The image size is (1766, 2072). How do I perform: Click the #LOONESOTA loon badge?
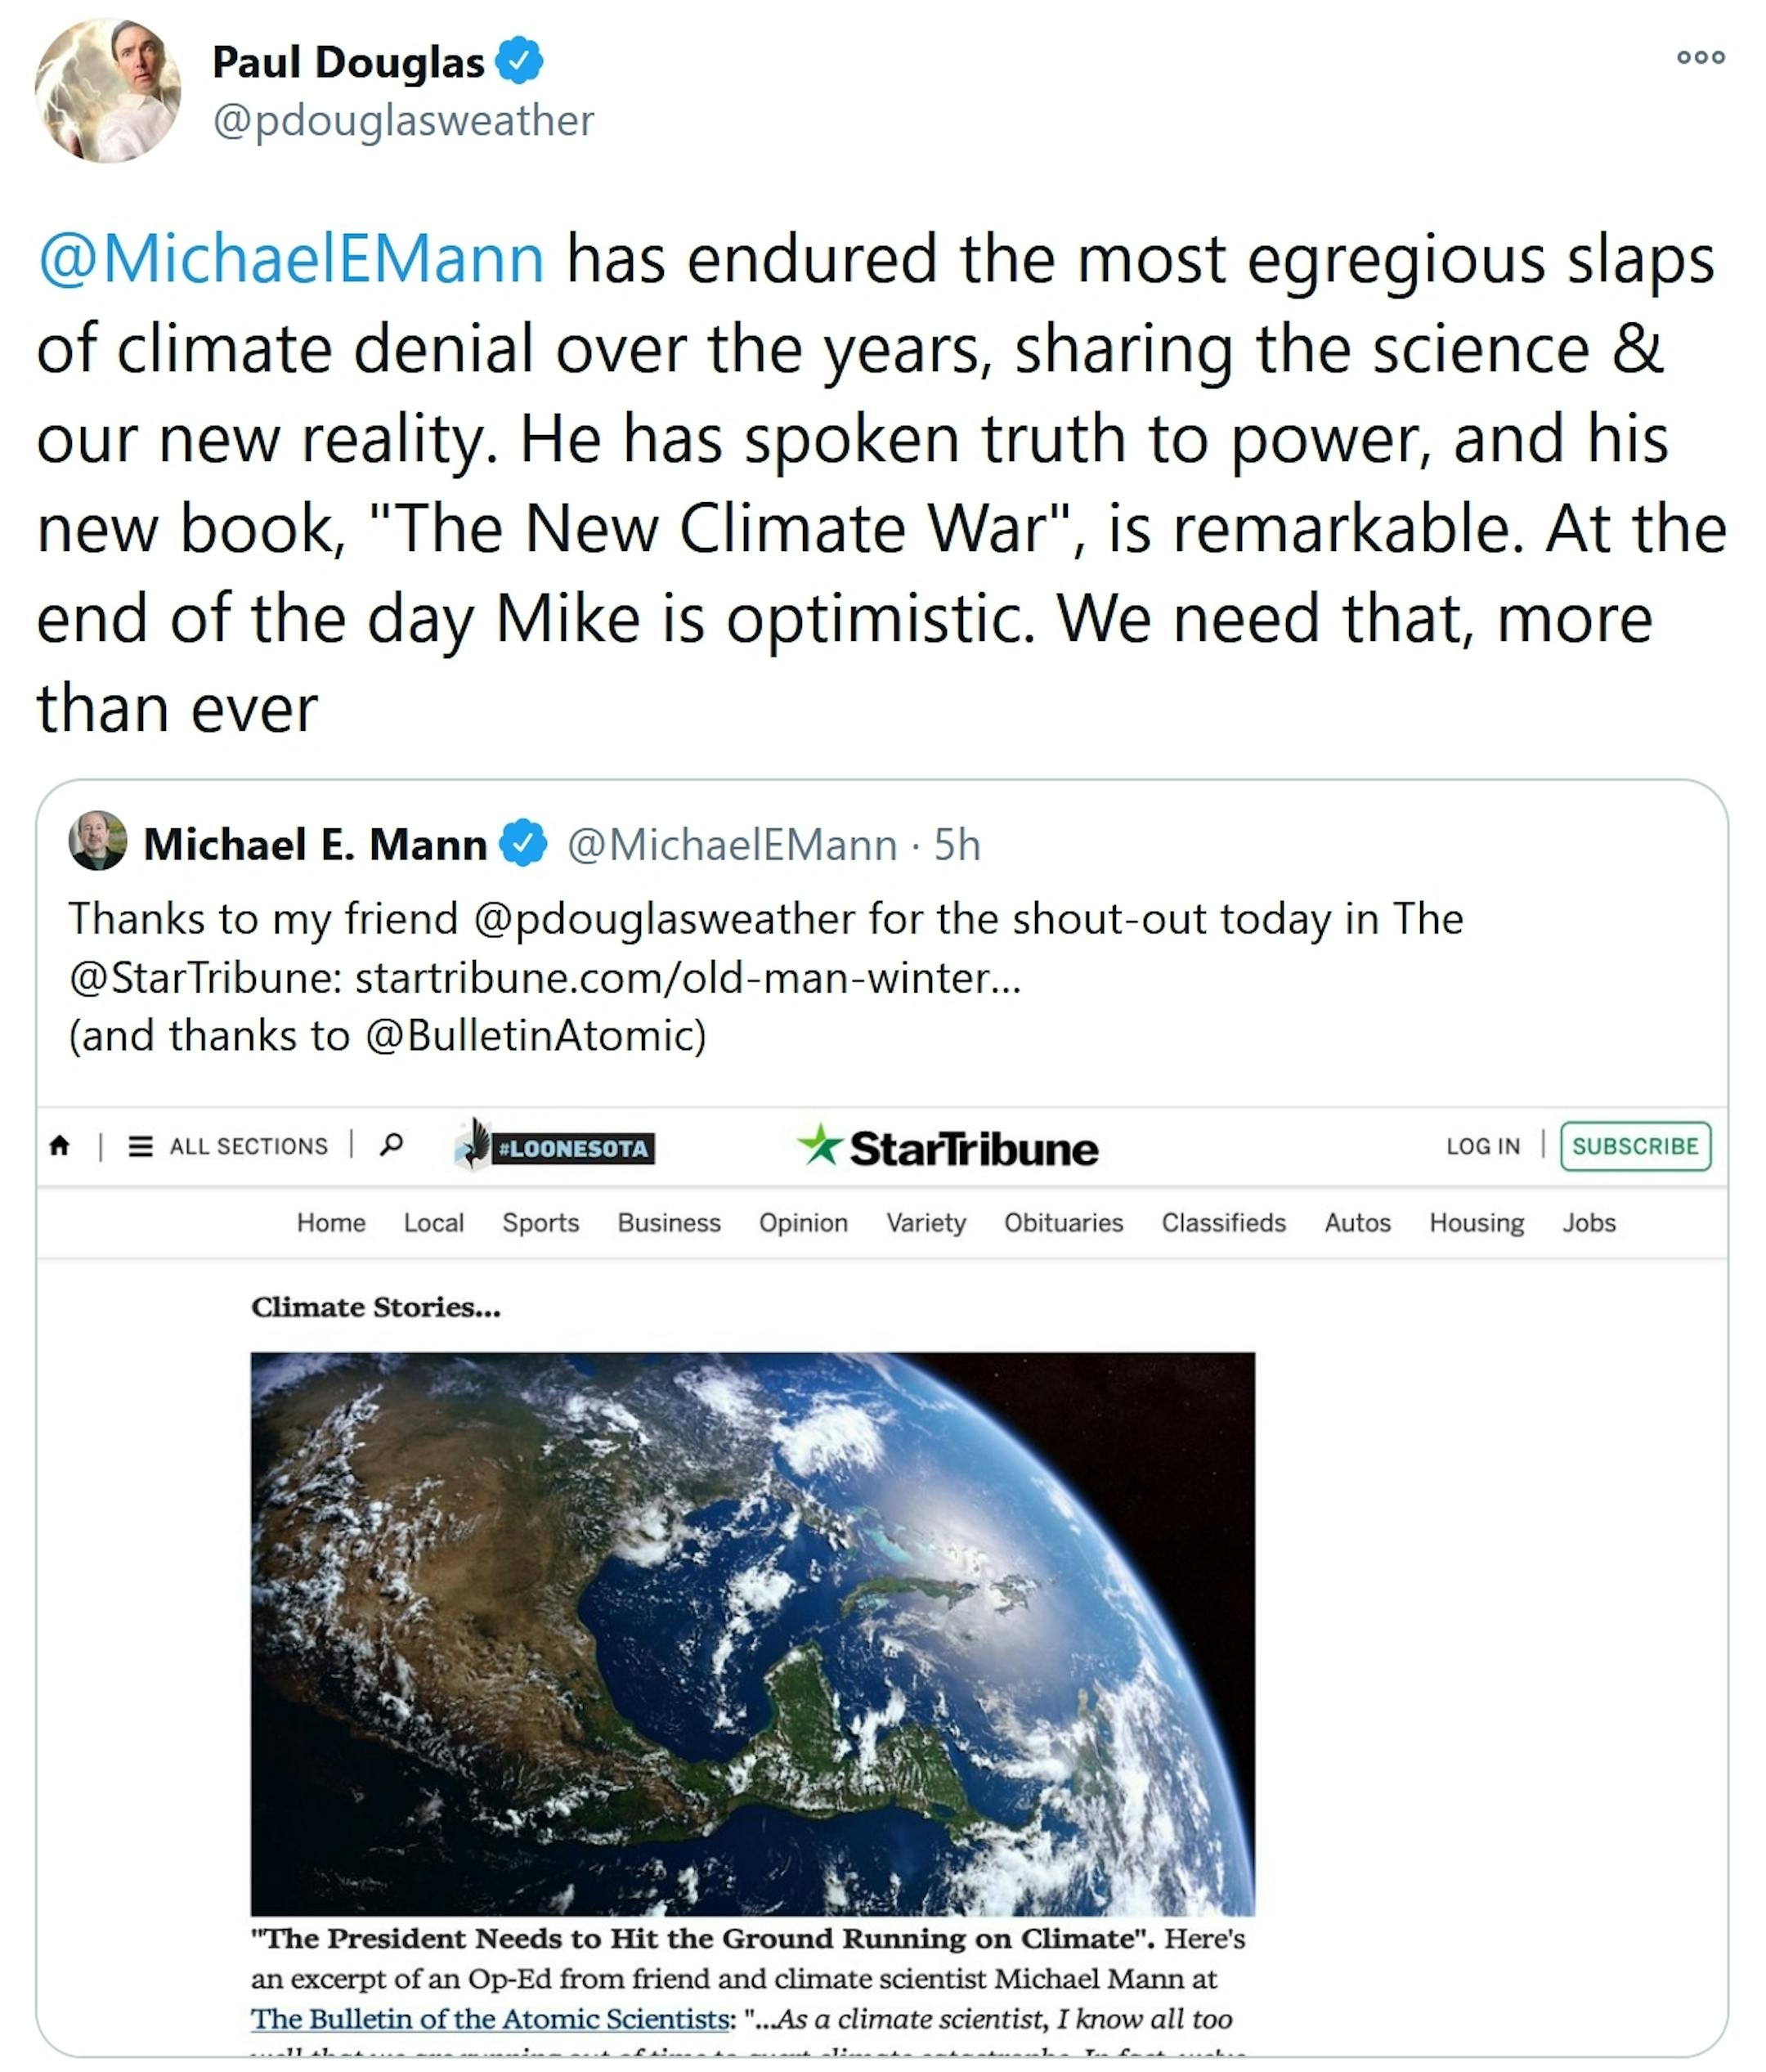[555, 1146]
